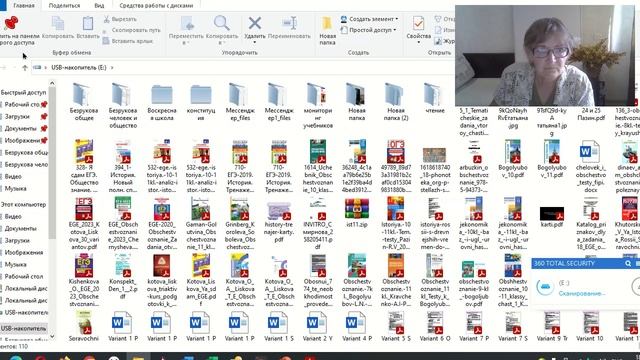This screenshot has height=360, width=640.
Task: Select ist11.zip archive file
Action: pos(357,212)
